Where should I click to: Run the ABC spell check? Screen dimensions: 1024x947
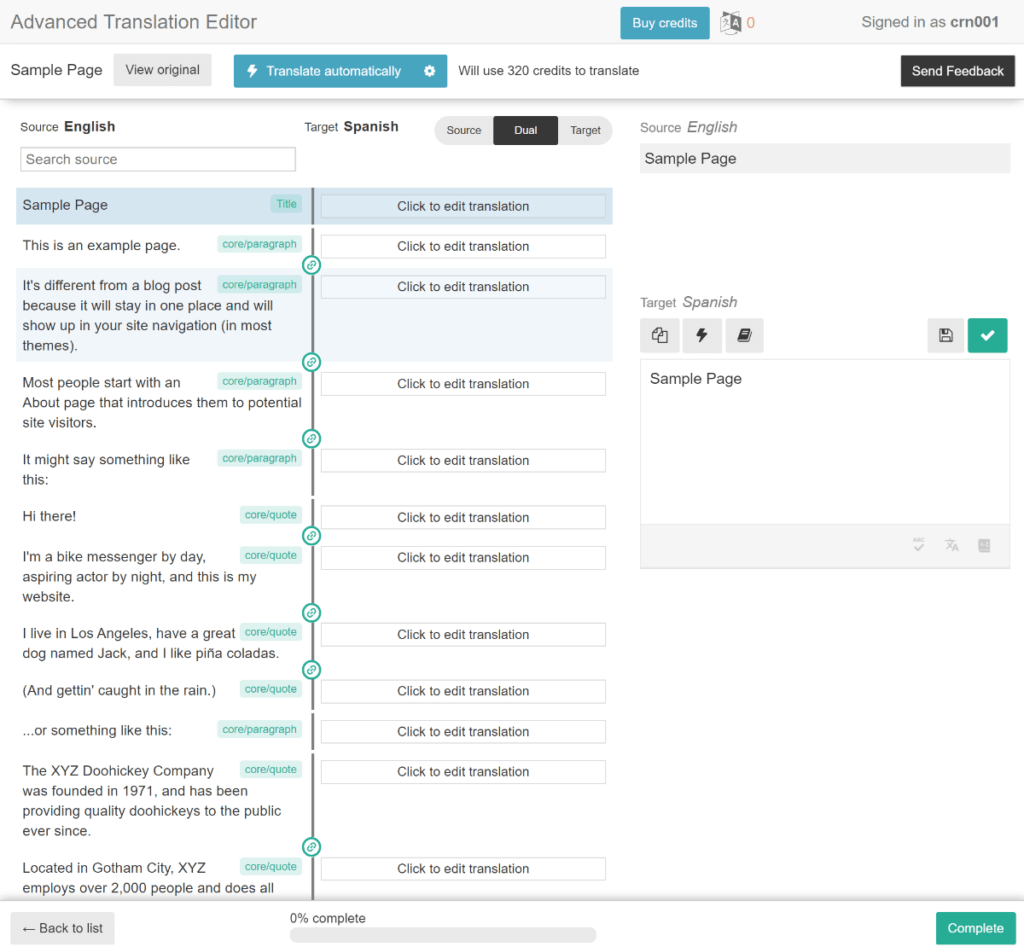pyautogui.click(x=918, y=545)
